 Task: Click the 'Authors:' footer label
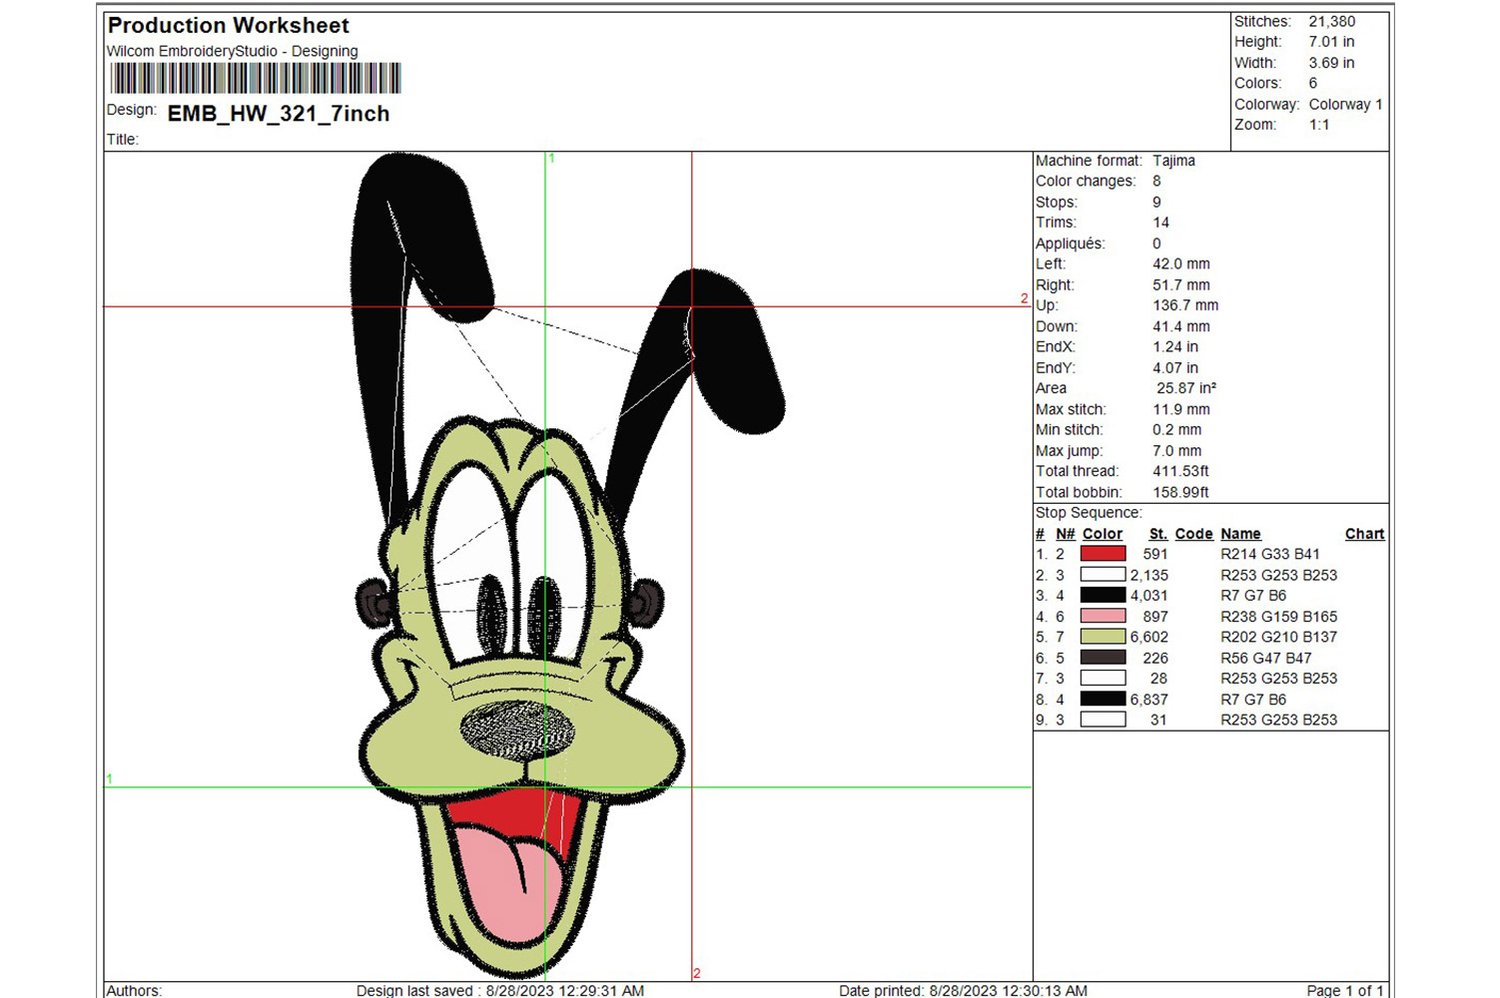pyautogui.click(x=134, y=990)
